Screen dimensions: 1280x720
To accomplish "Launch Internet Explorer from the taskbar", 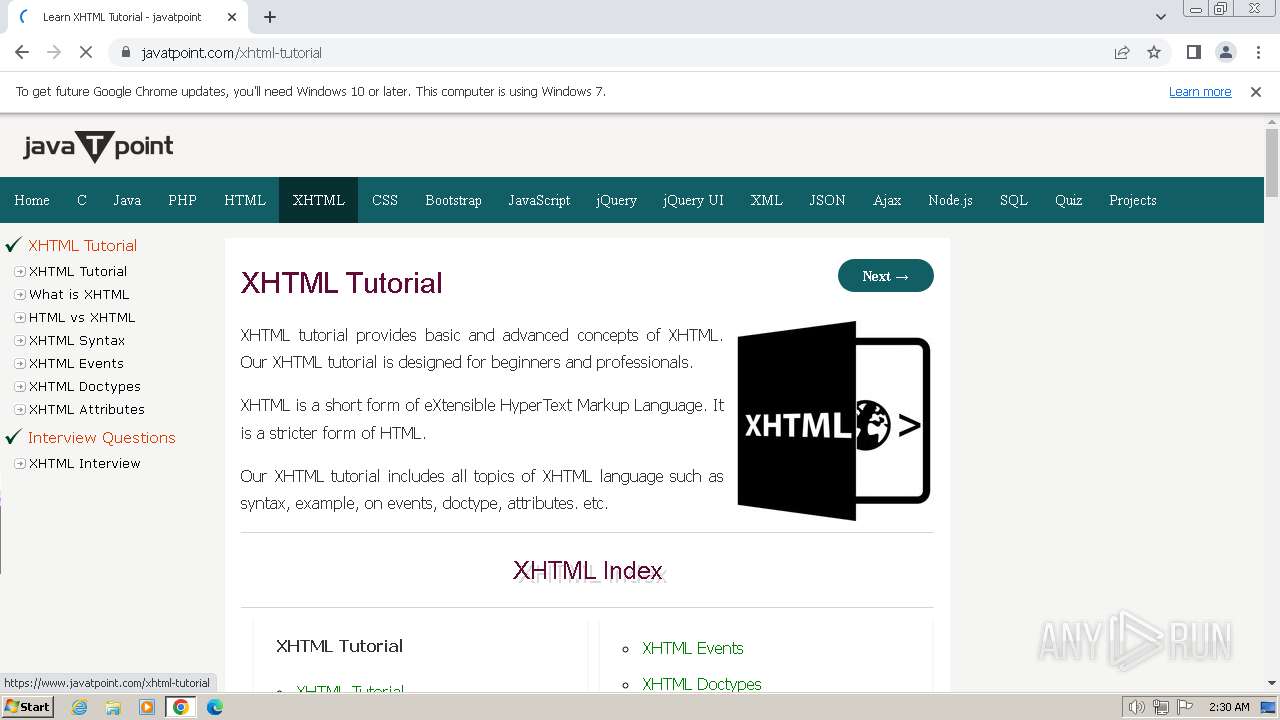I will 80,707.
